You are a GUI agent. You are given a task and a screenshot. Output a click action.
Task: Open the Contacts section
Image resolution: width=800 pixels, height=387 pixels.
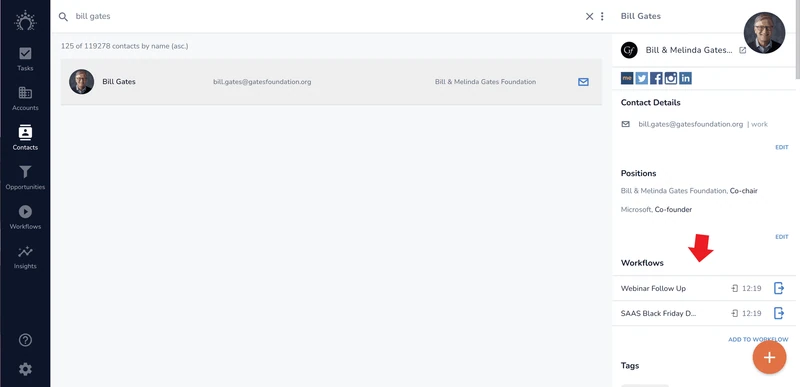tap(25, 138)
